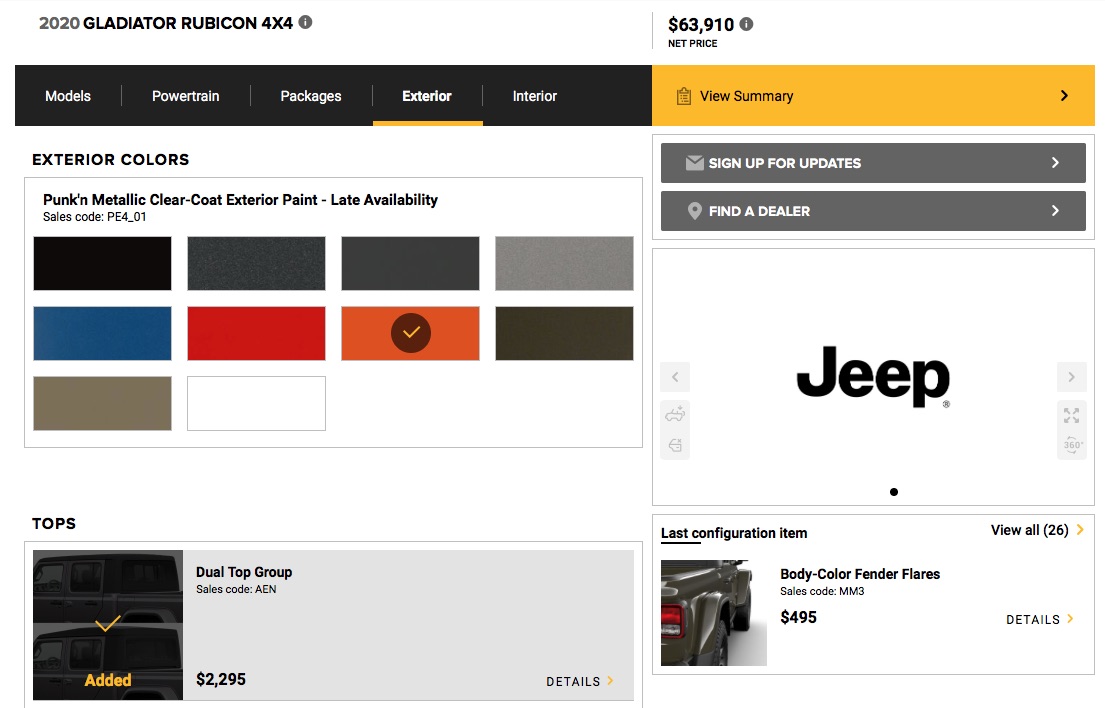Image resolution: width=1105 pixels, height=708 pixels.
Task: Click Body-Color Fender Flares thumbnail image
Action: (x=714, y=613)
